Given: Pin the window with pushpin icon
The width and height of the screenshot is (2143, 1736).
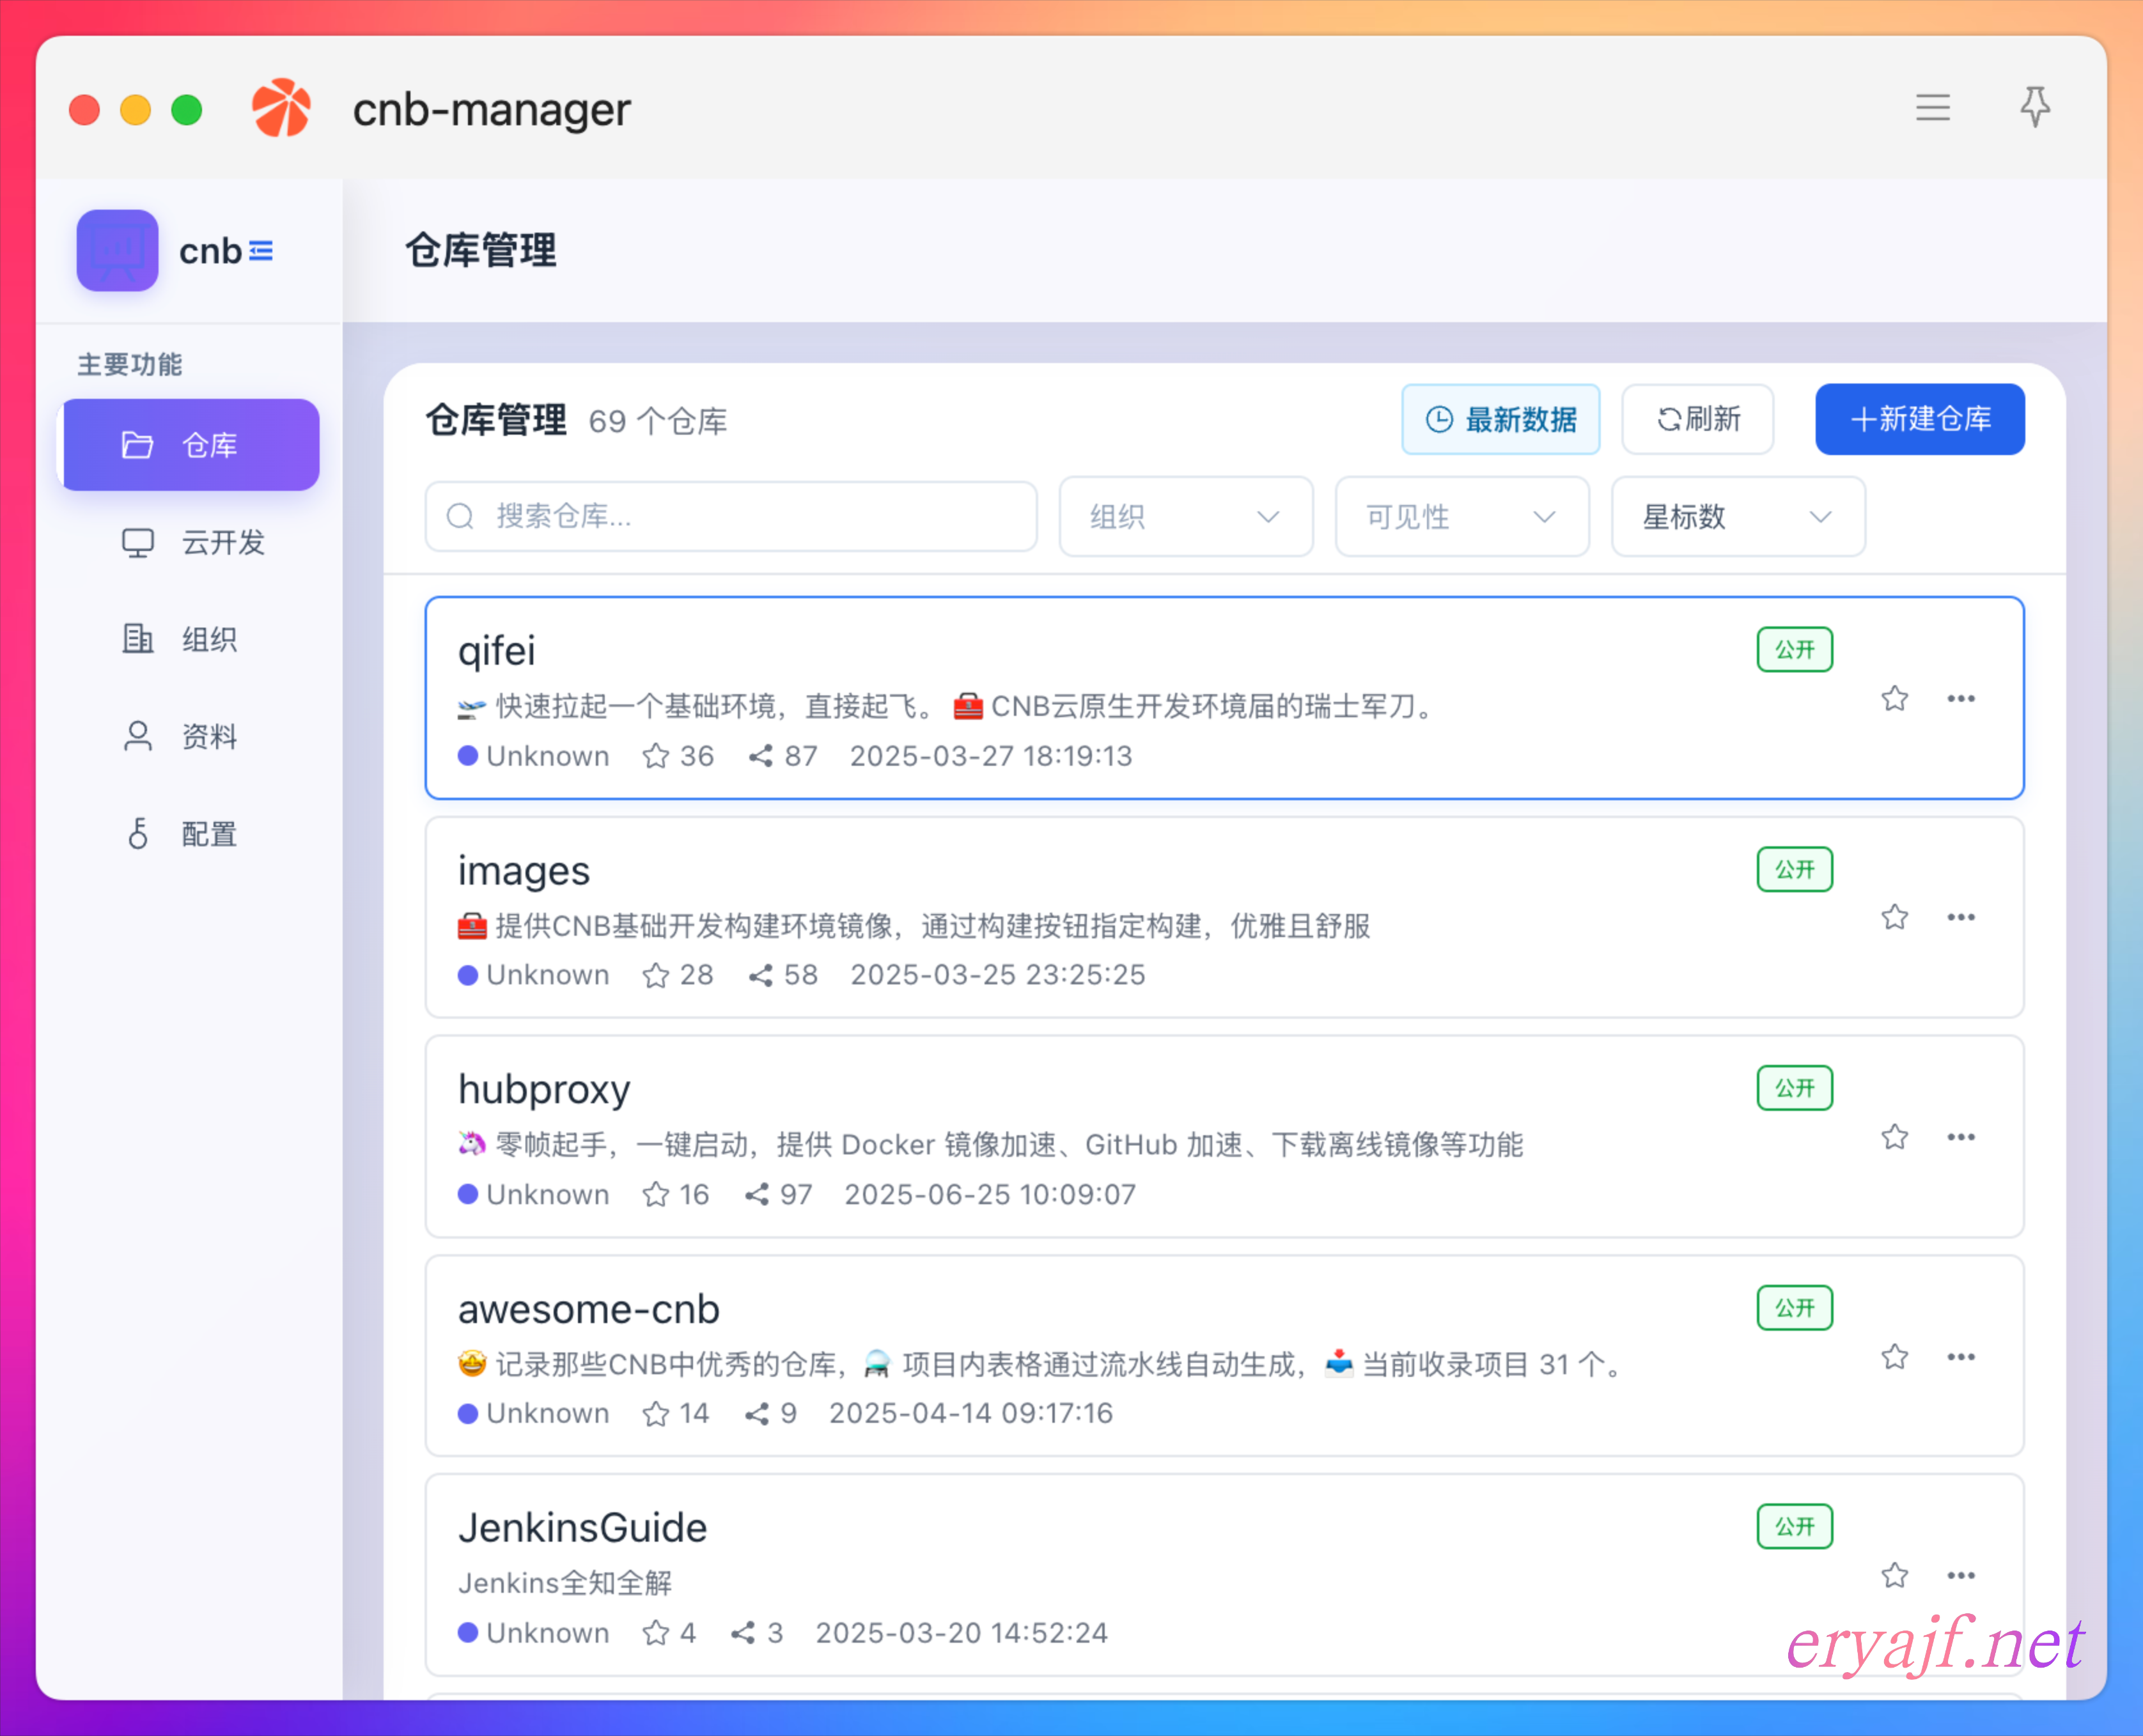Looking at the screenshot, I should (2034, 107).
